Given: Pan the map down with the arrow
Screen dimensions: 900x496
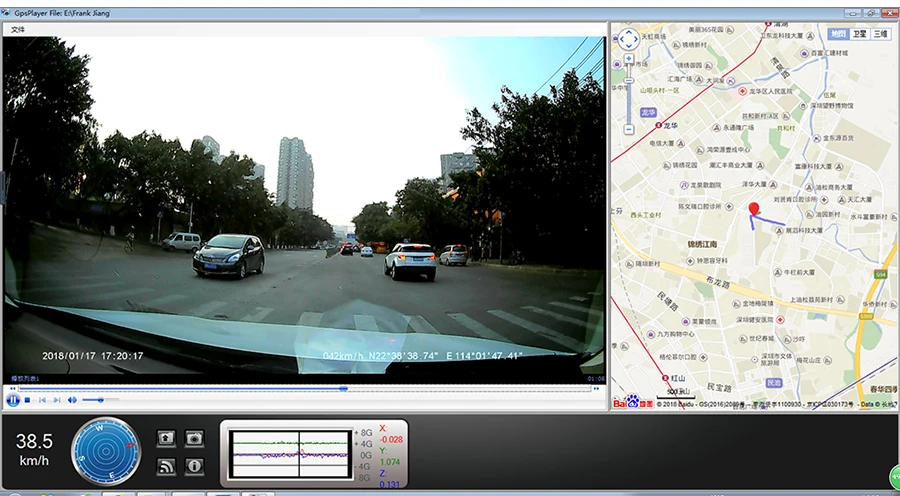Looking at the screenshot, I should (x=629, y=46).
